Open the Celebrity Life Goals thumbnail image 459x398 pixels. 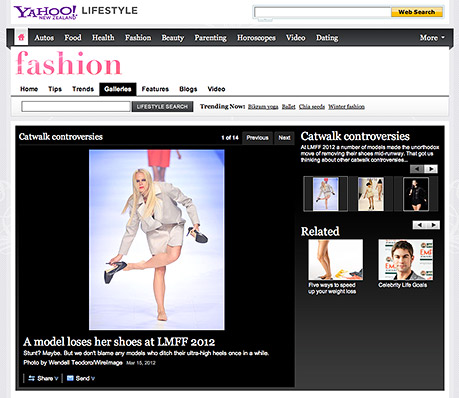406,260
